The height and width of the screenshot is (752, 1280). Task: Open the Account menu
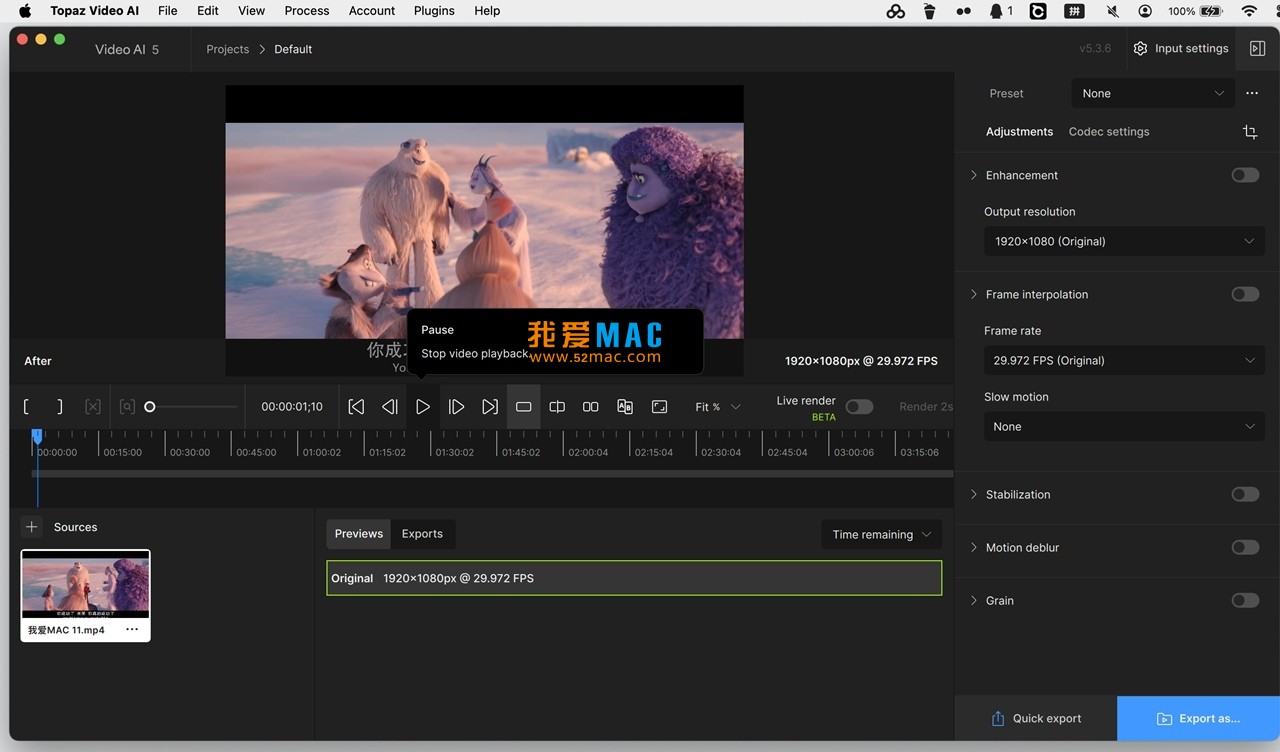372,11
